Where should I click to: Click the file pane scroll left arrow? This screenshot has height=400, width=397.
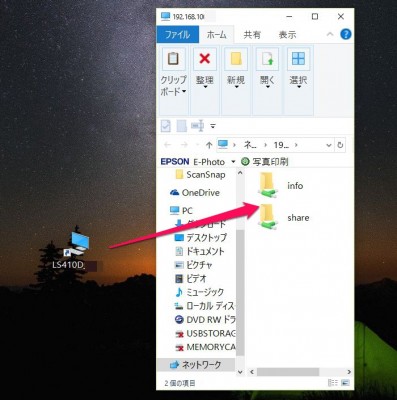[252, 372]
